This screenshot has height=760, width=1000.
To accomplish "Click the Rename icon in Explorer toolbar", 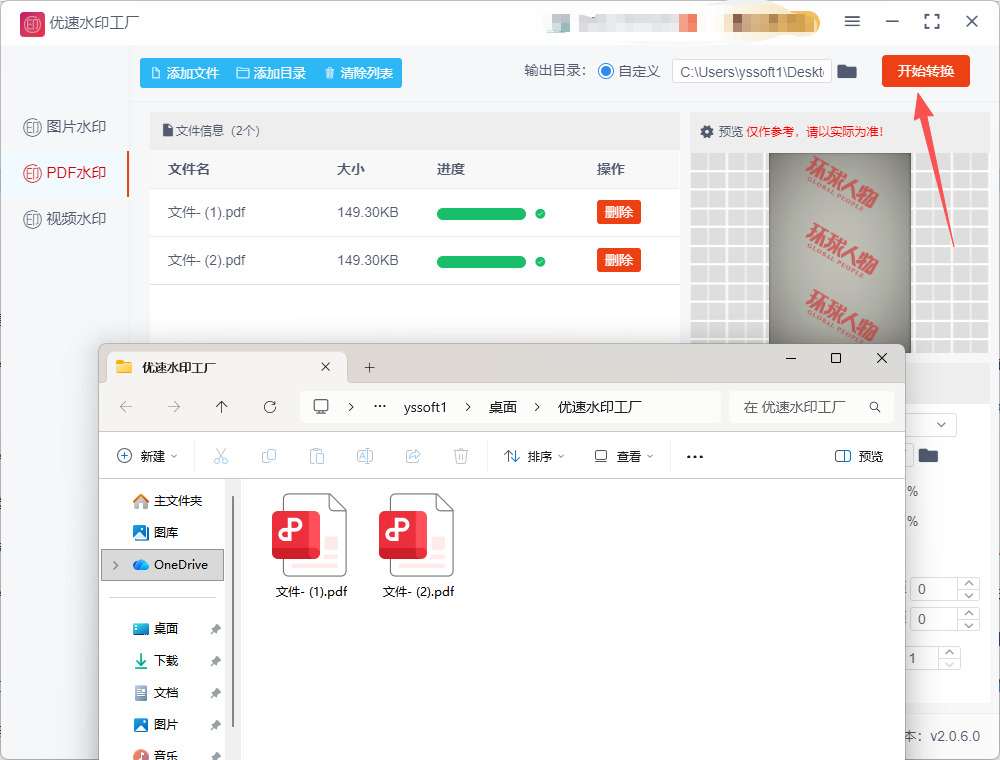I will pyautogui.click(x=365, y=457).
